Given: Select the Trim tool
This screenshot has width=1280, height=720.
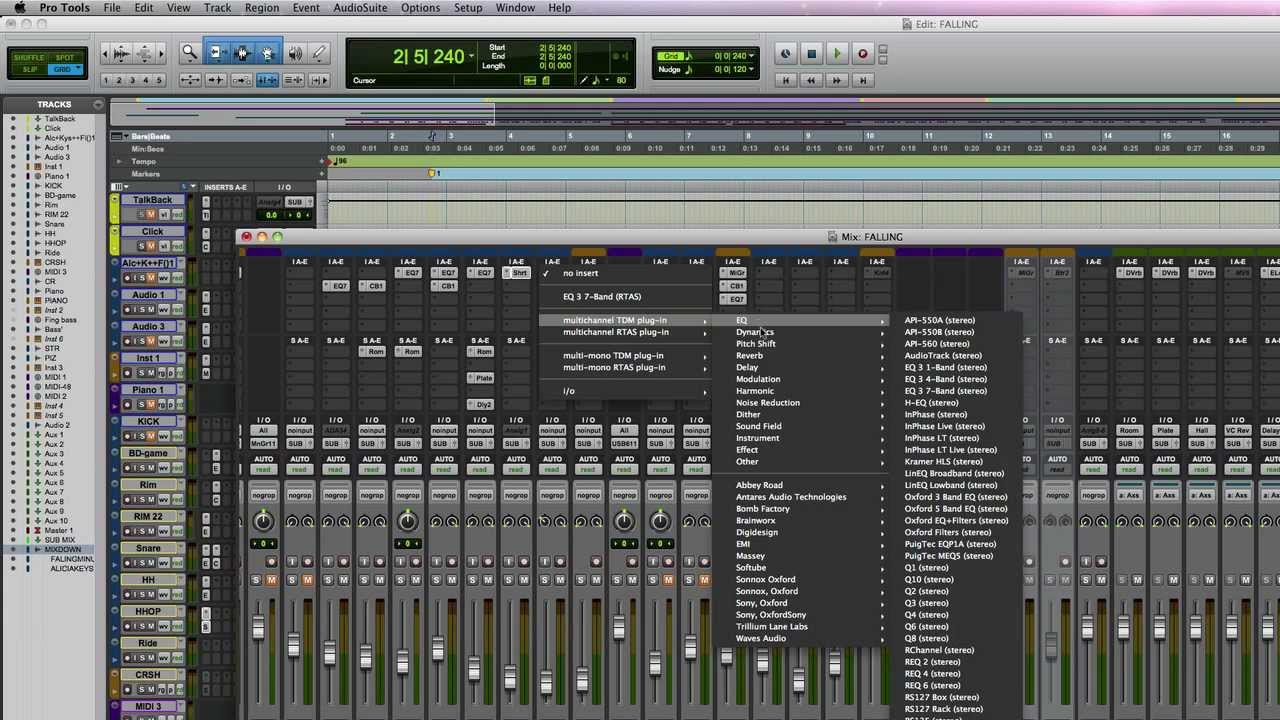Looking at the screenshot, I should pyautogui.click(x=215, y=53).
